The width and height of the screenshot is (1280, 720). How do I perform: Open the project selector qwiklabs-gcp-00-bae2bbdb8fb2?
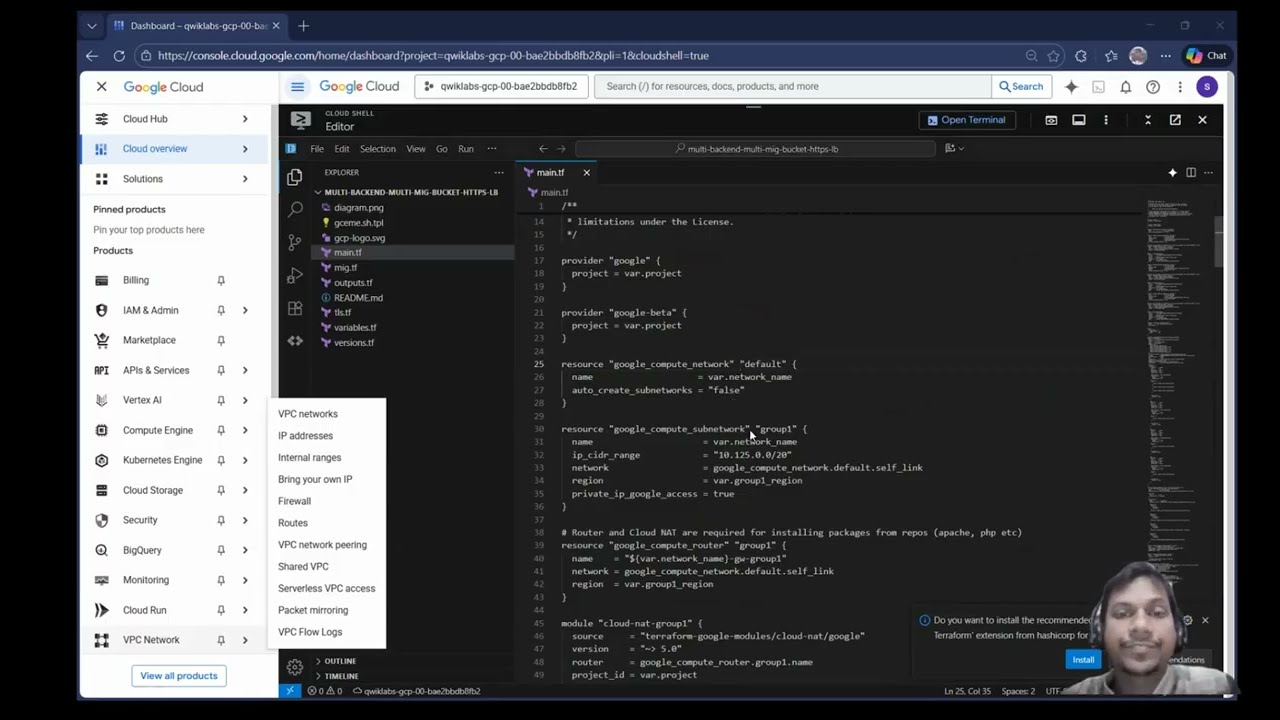click(500, 87)
